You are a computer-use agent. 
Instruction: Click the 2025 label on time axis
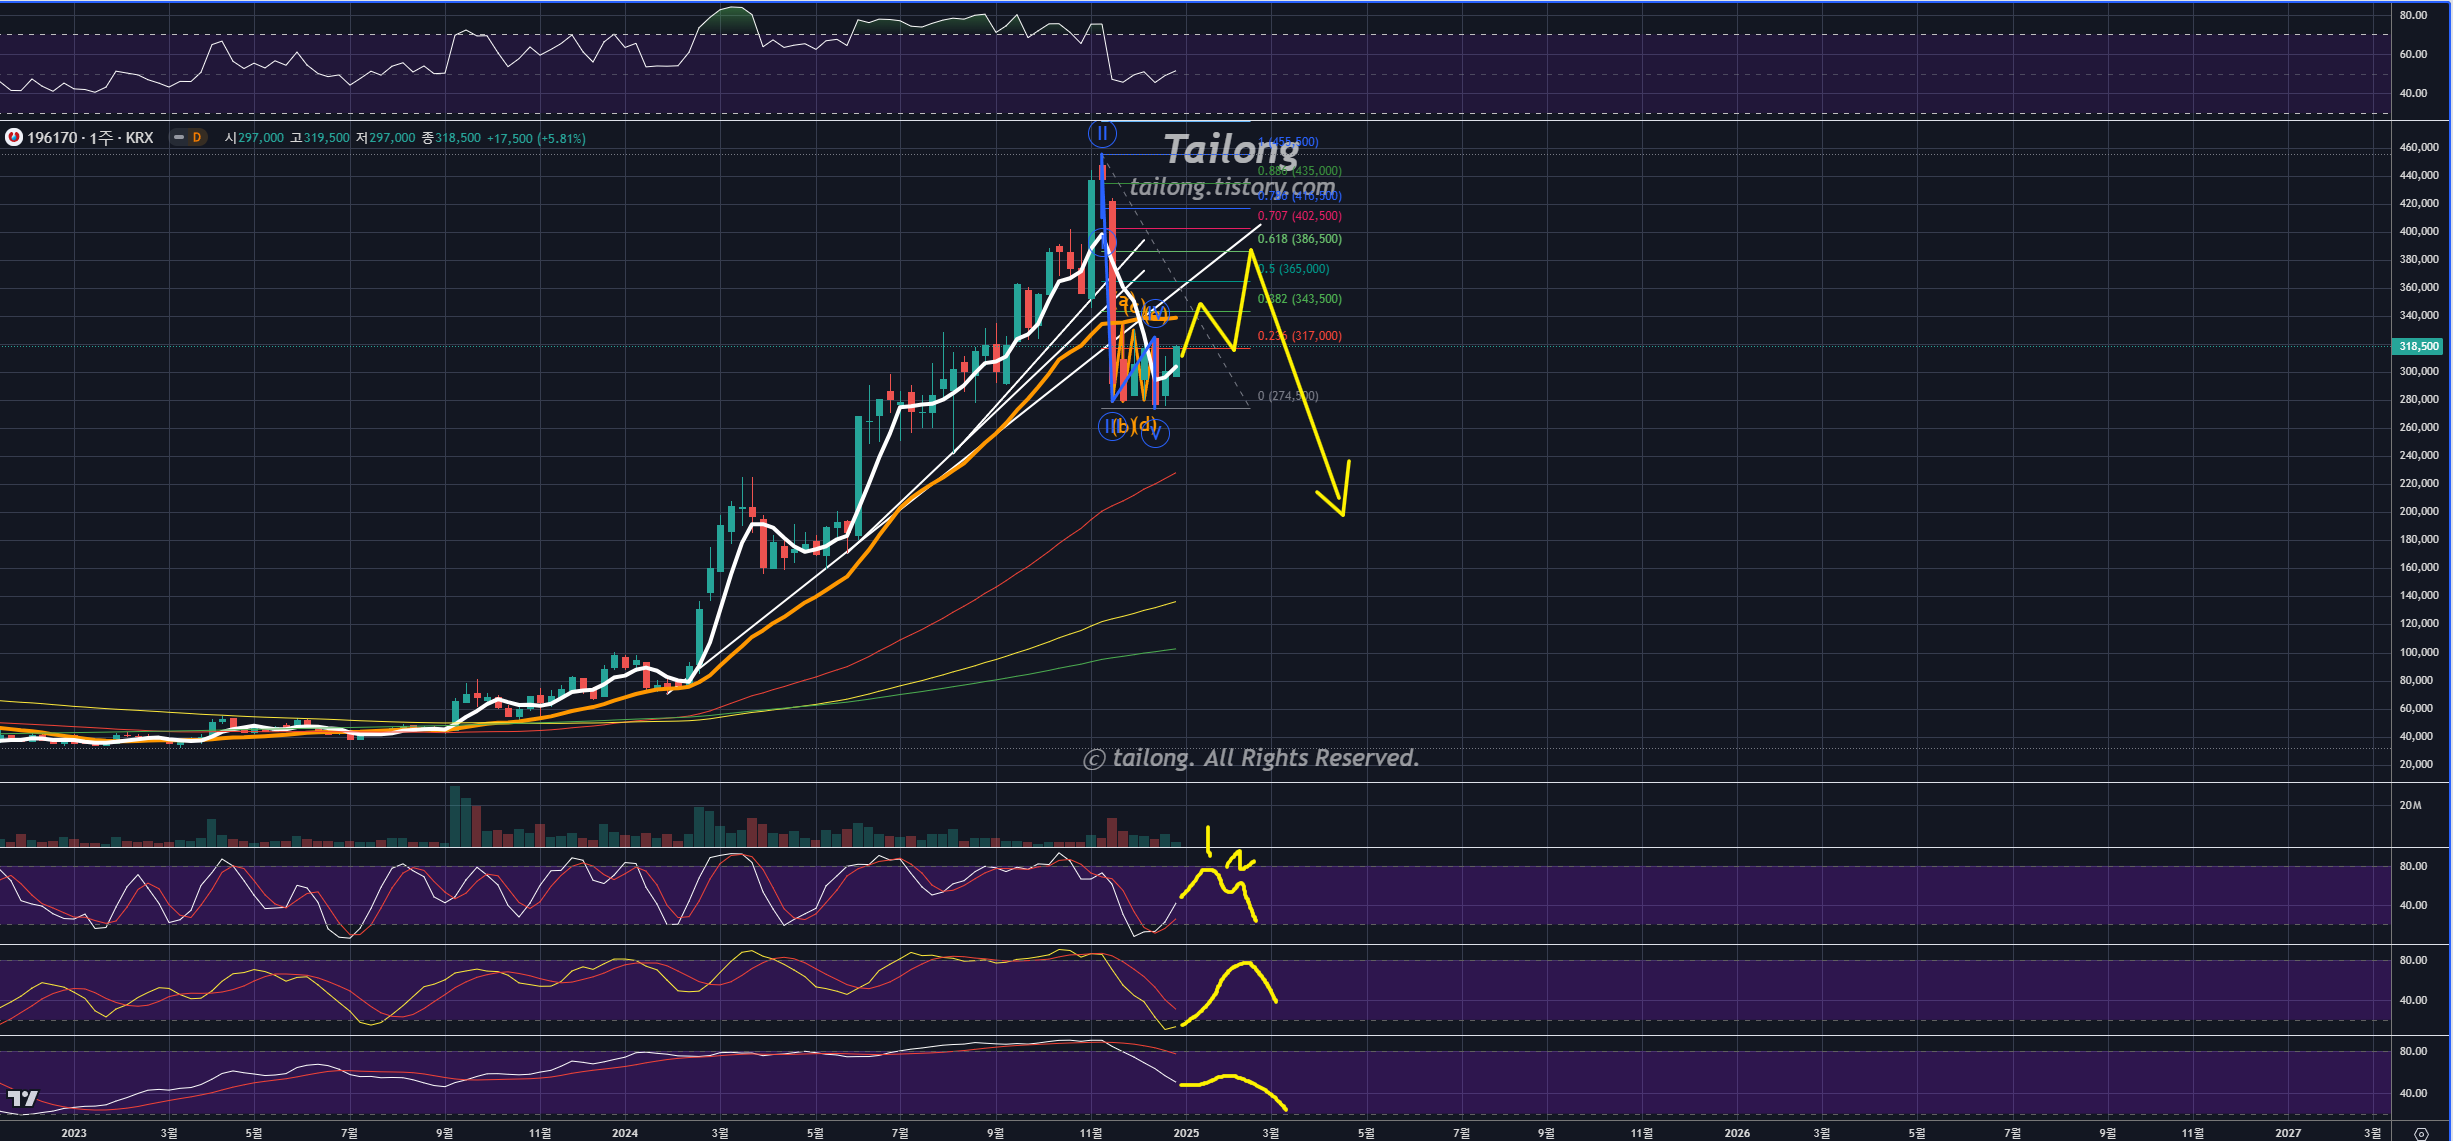[x=1186, y=1133]
